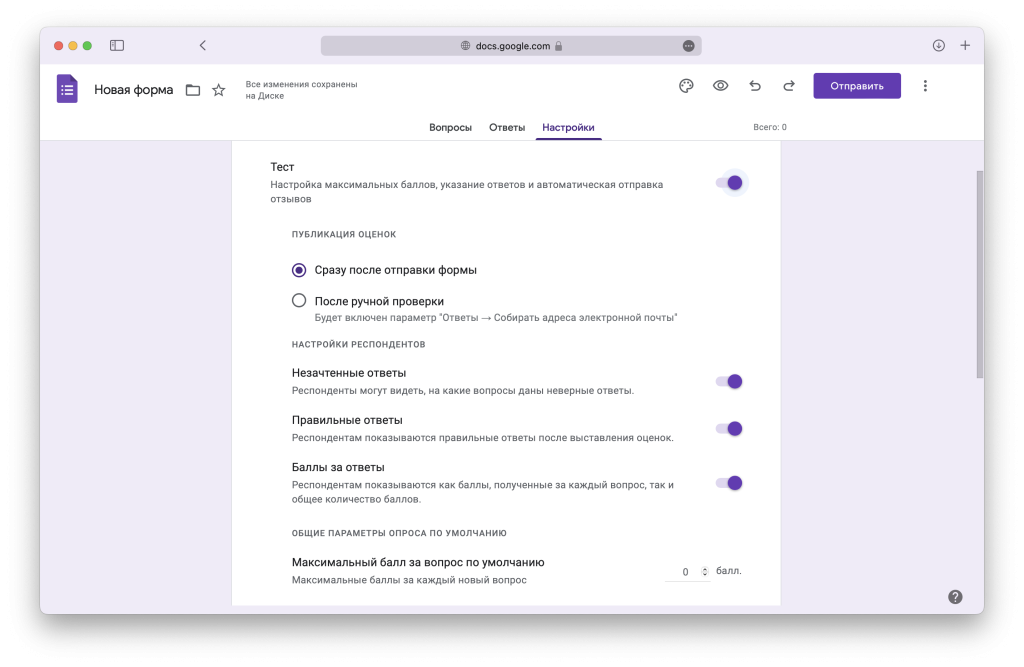
Task: Open the help question mark icon
Action: pyautogui.click(x=955, y=596)
